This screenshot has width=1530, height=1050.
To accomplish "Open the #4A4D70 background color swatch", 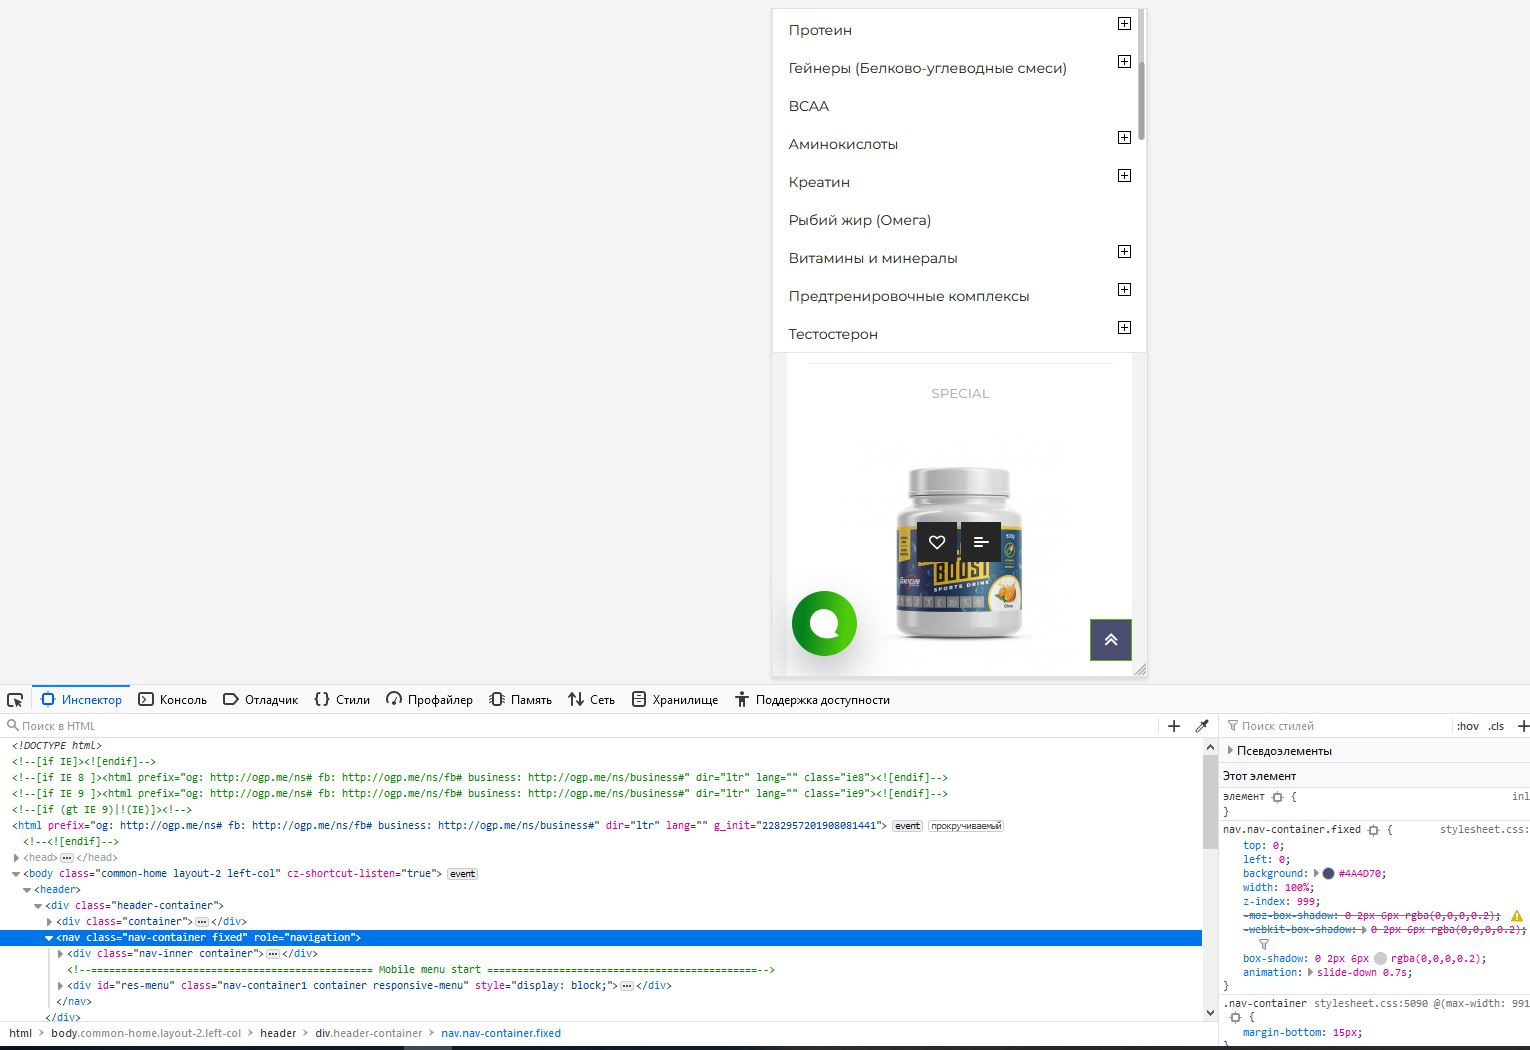I will pyautogui.click(x=1328, y=873).
